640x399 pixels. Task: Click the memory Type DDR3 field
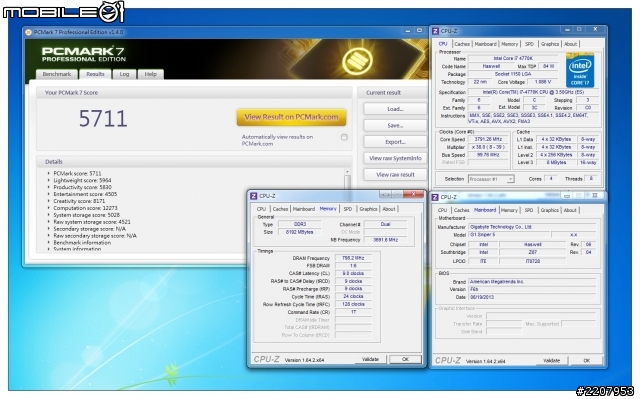pos(300,224)
